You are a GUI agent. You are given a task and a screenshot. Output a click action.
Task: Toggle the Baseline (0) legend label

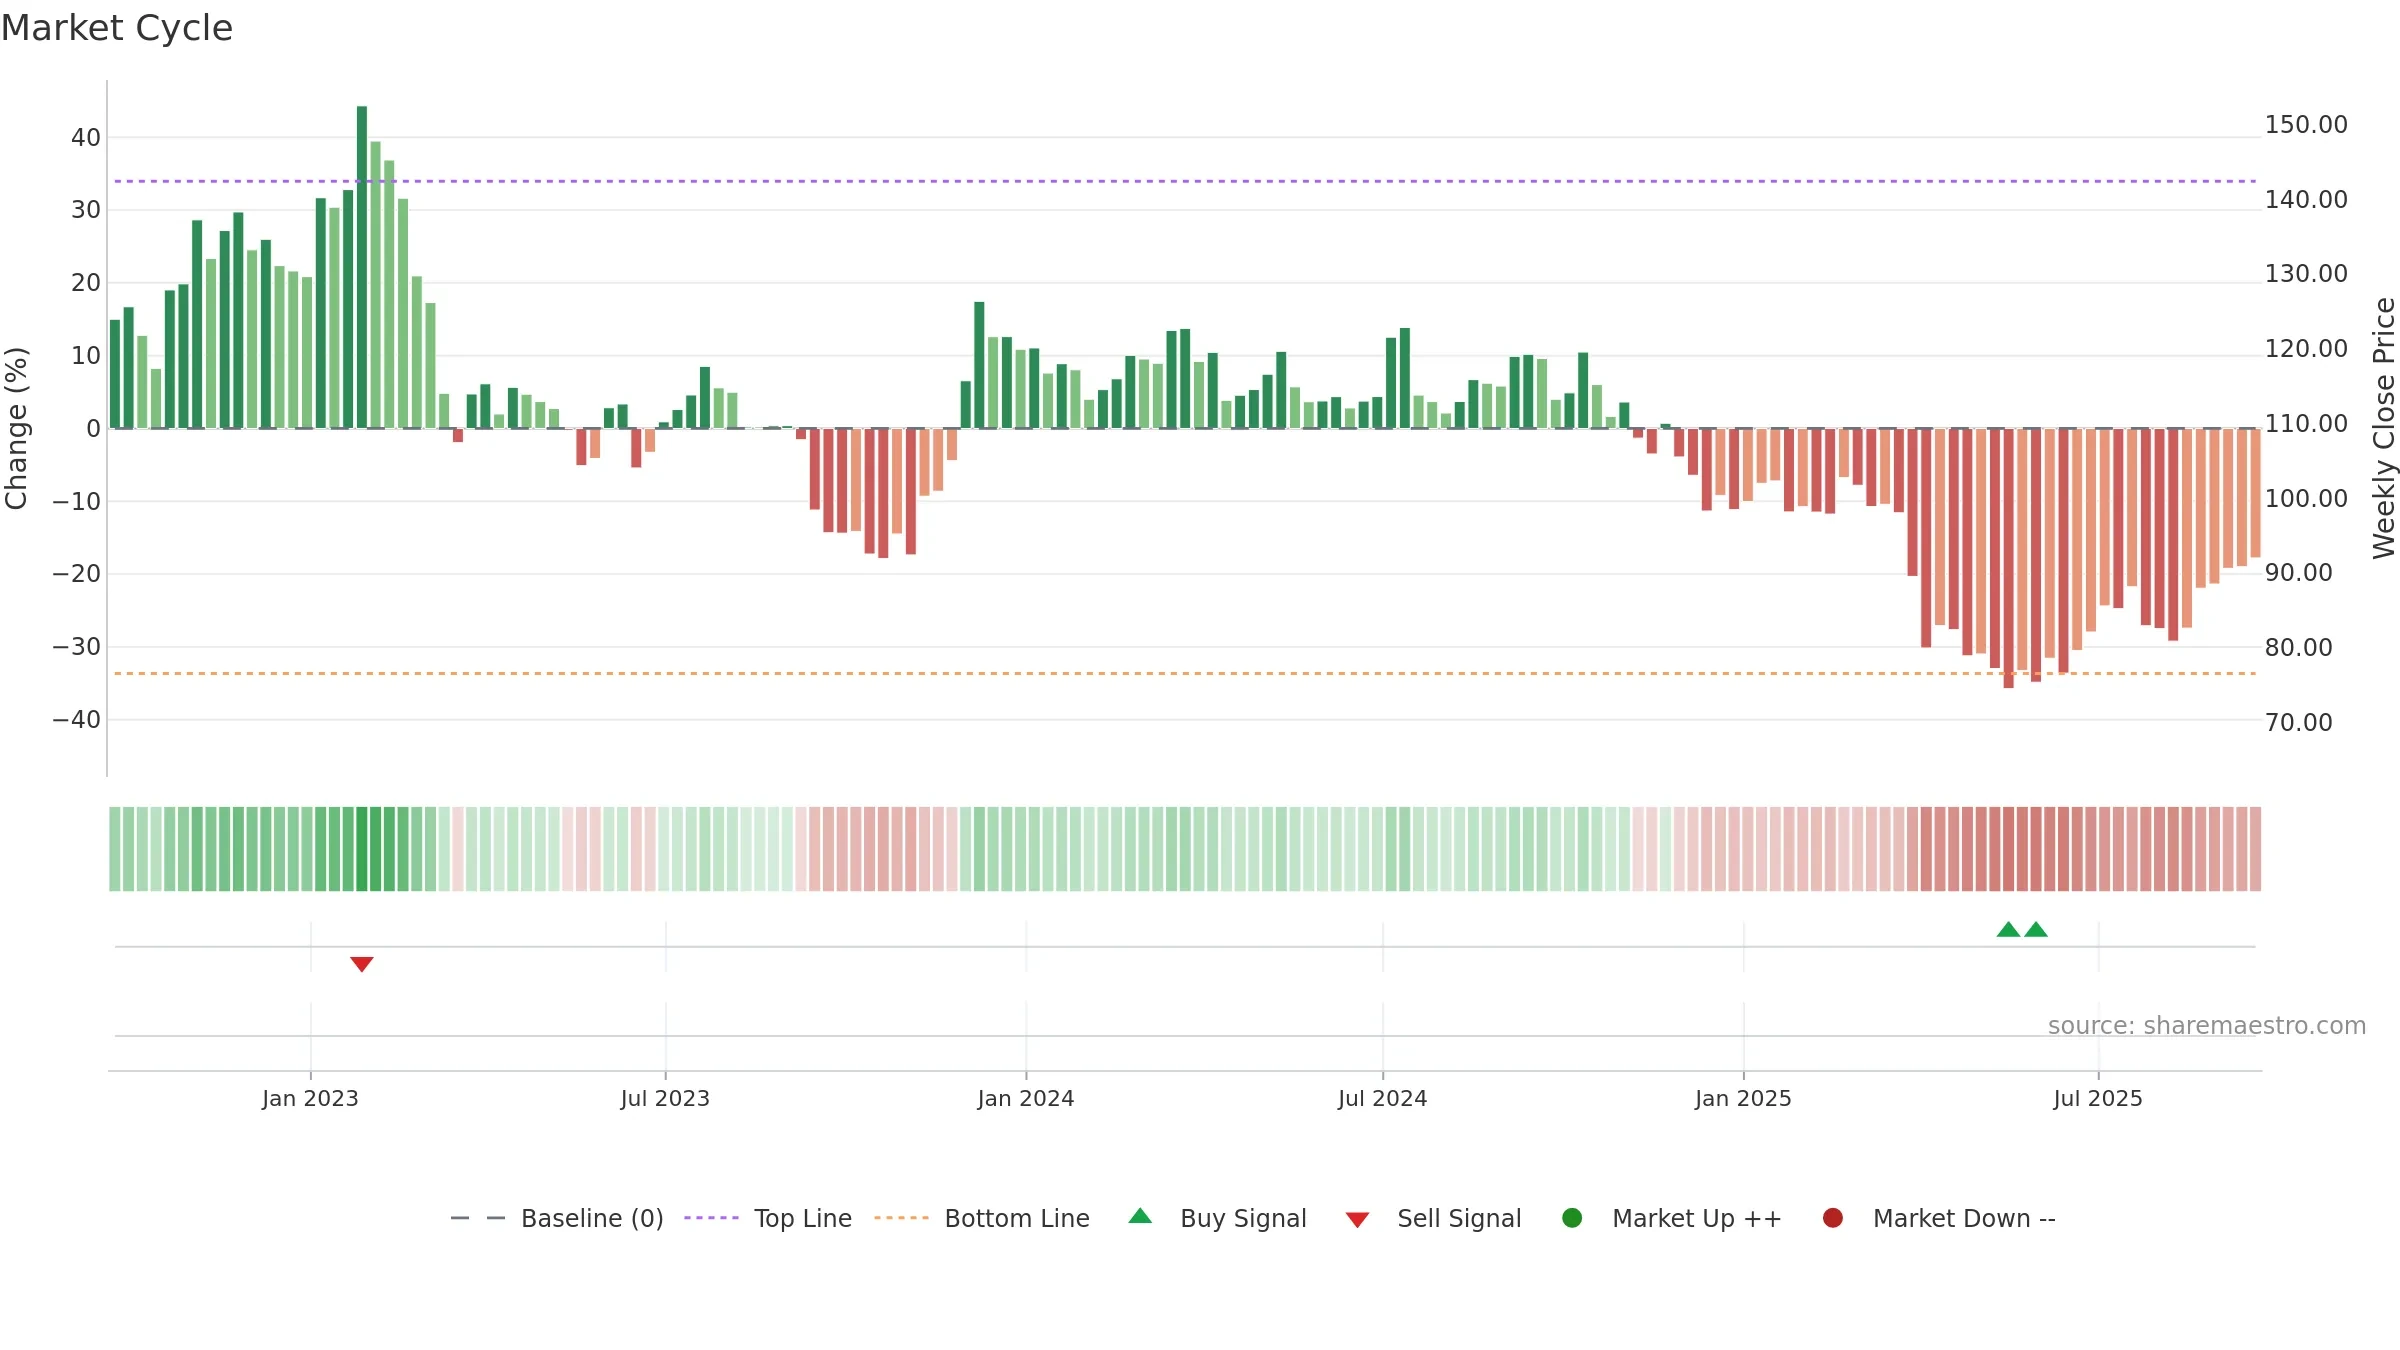(592, 1218)
